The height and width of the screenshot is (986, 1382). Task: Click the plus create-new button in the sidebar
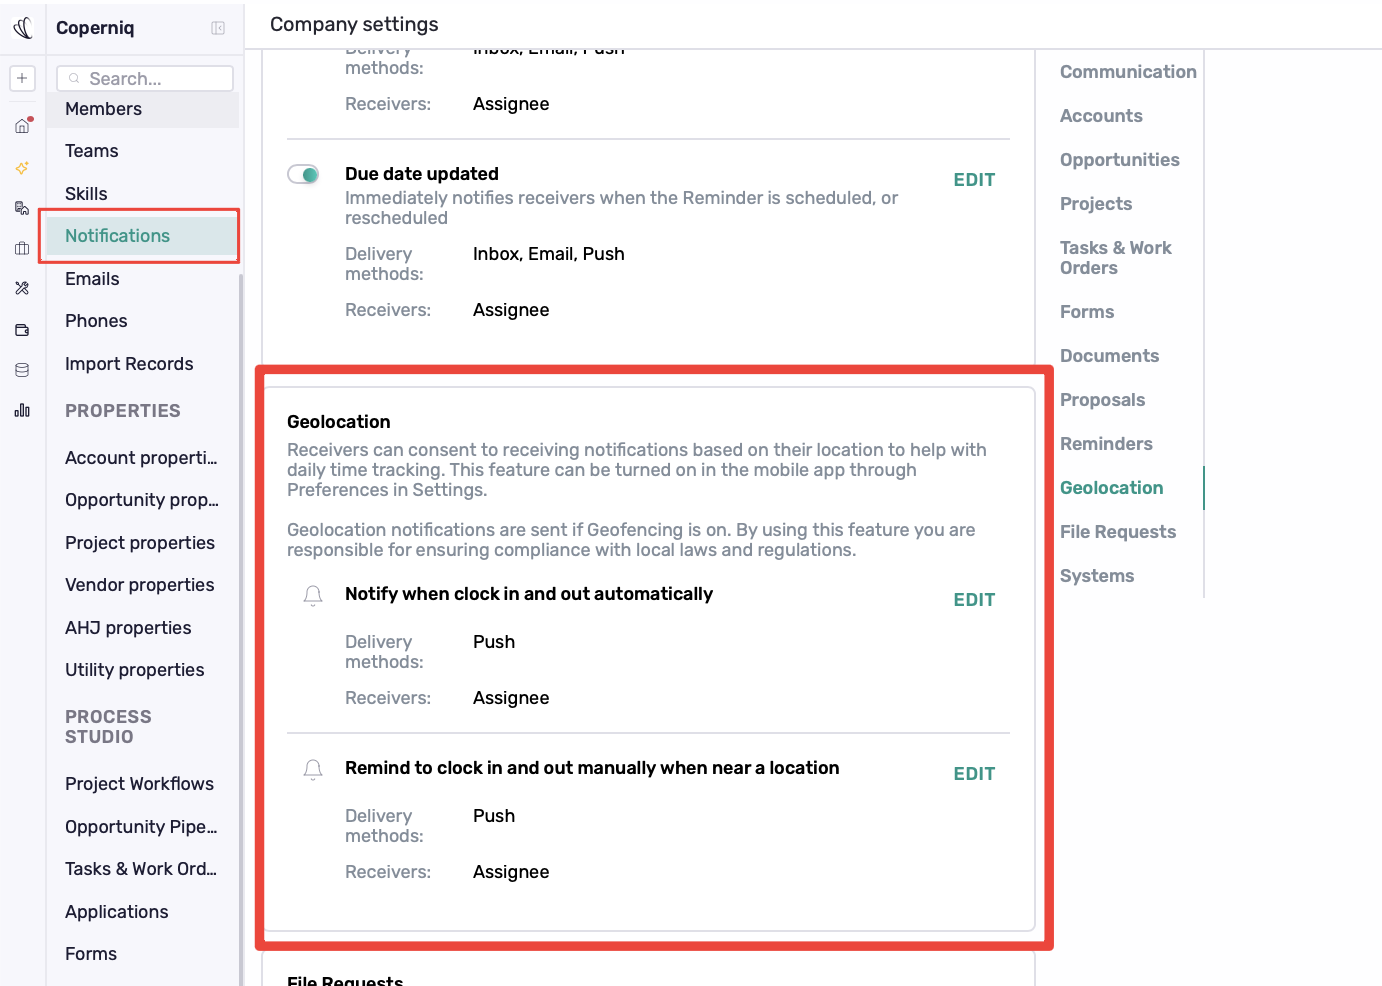pos(22,78)
